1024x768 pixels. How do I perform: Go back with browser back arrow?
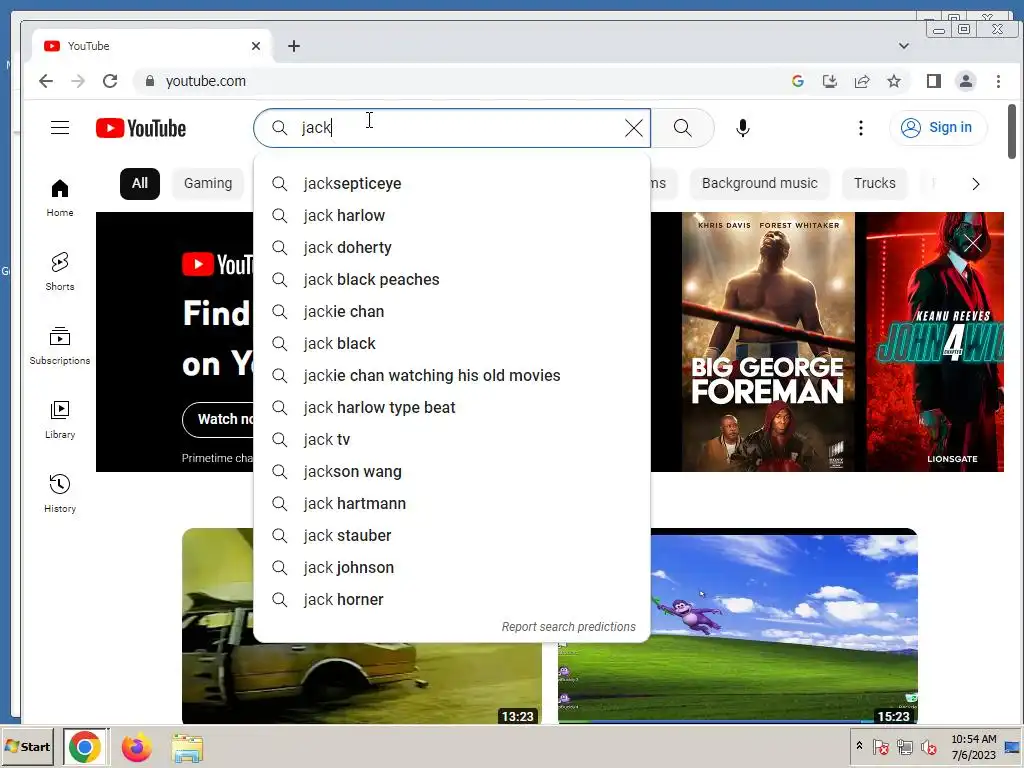pos(46,81)
